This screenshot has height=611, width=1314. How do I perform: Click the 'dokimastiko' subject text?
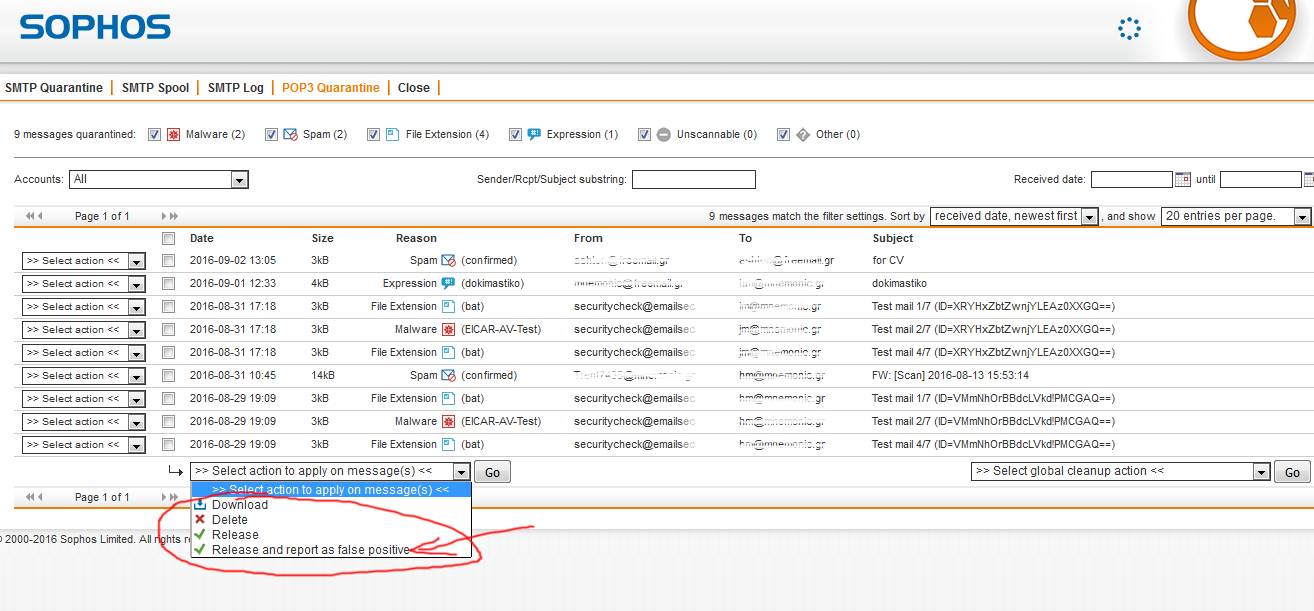click(899, 284)
